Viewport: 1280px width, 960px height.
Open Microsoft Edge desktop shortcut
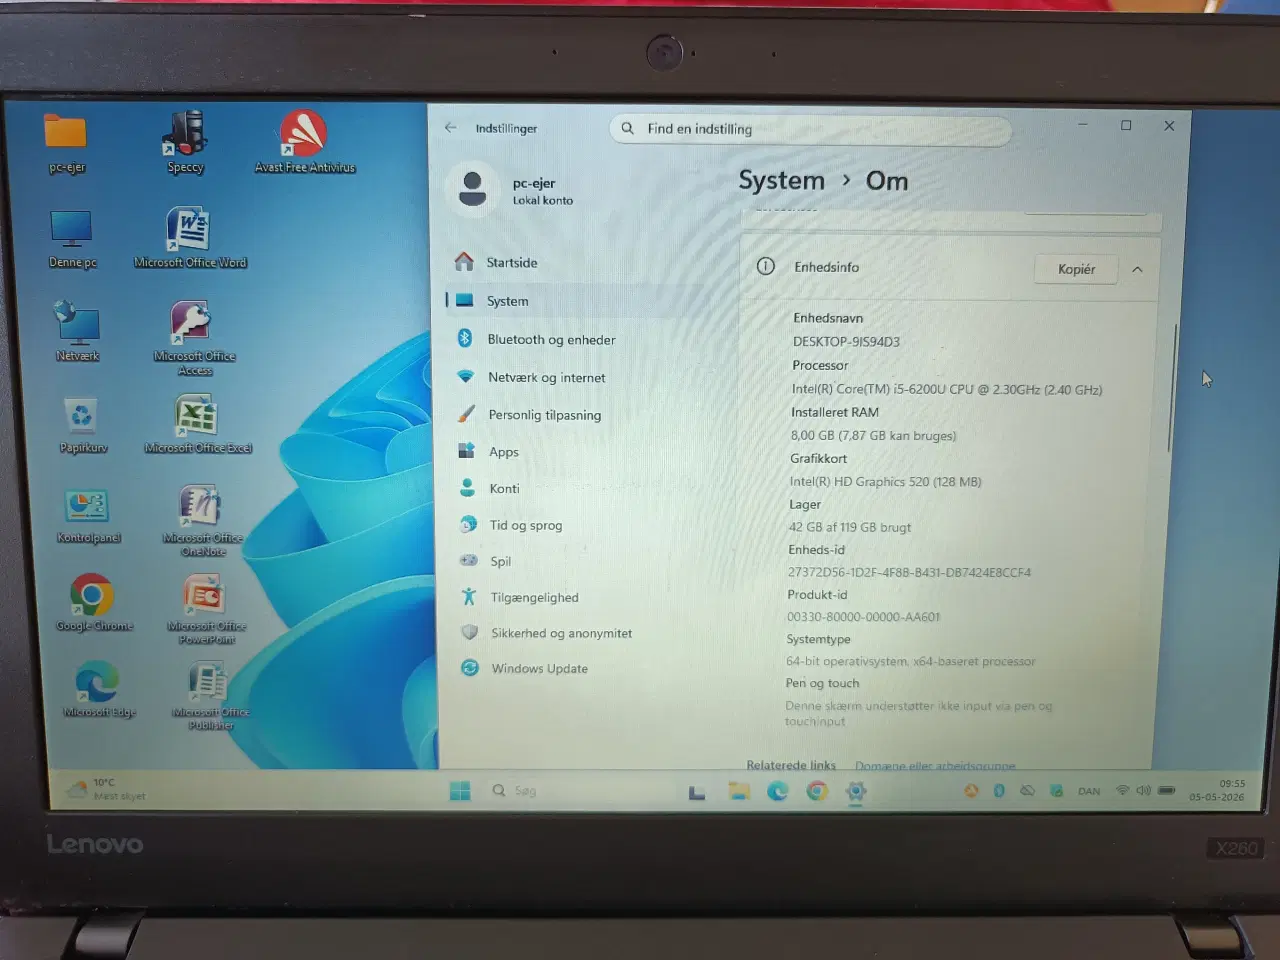tap(98, 689)
